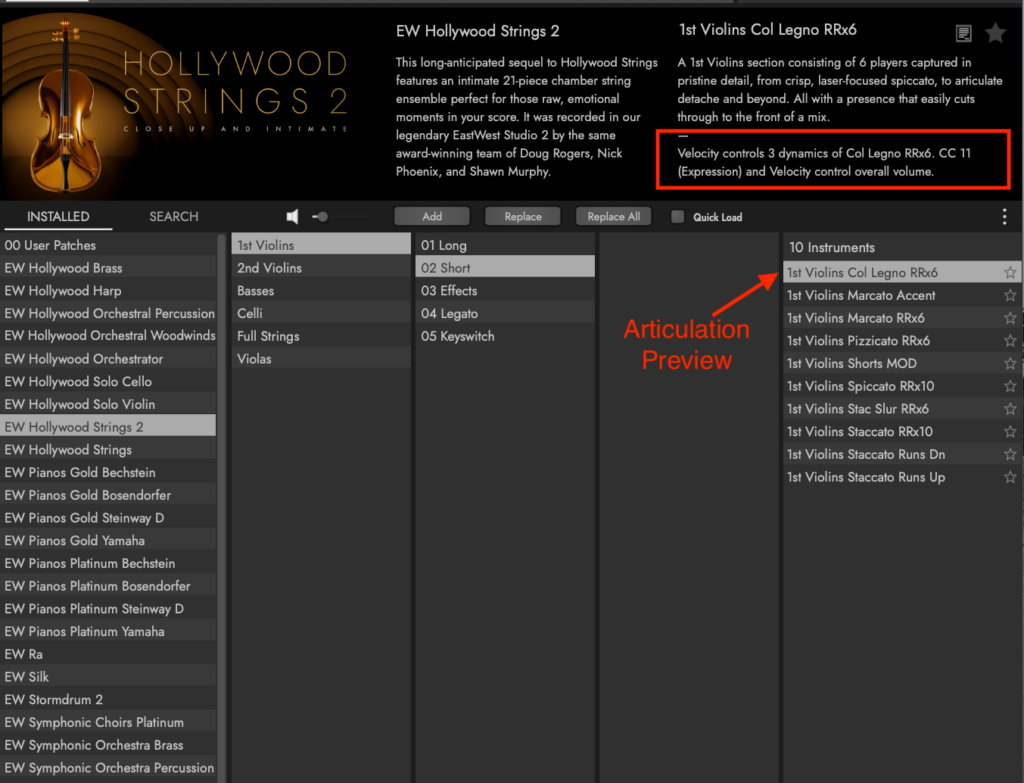This screenshot has height=783, width=1024.
Task: Toggle favorite on 1st Violins Staccato RRx10
Action: coord(1010,431)
